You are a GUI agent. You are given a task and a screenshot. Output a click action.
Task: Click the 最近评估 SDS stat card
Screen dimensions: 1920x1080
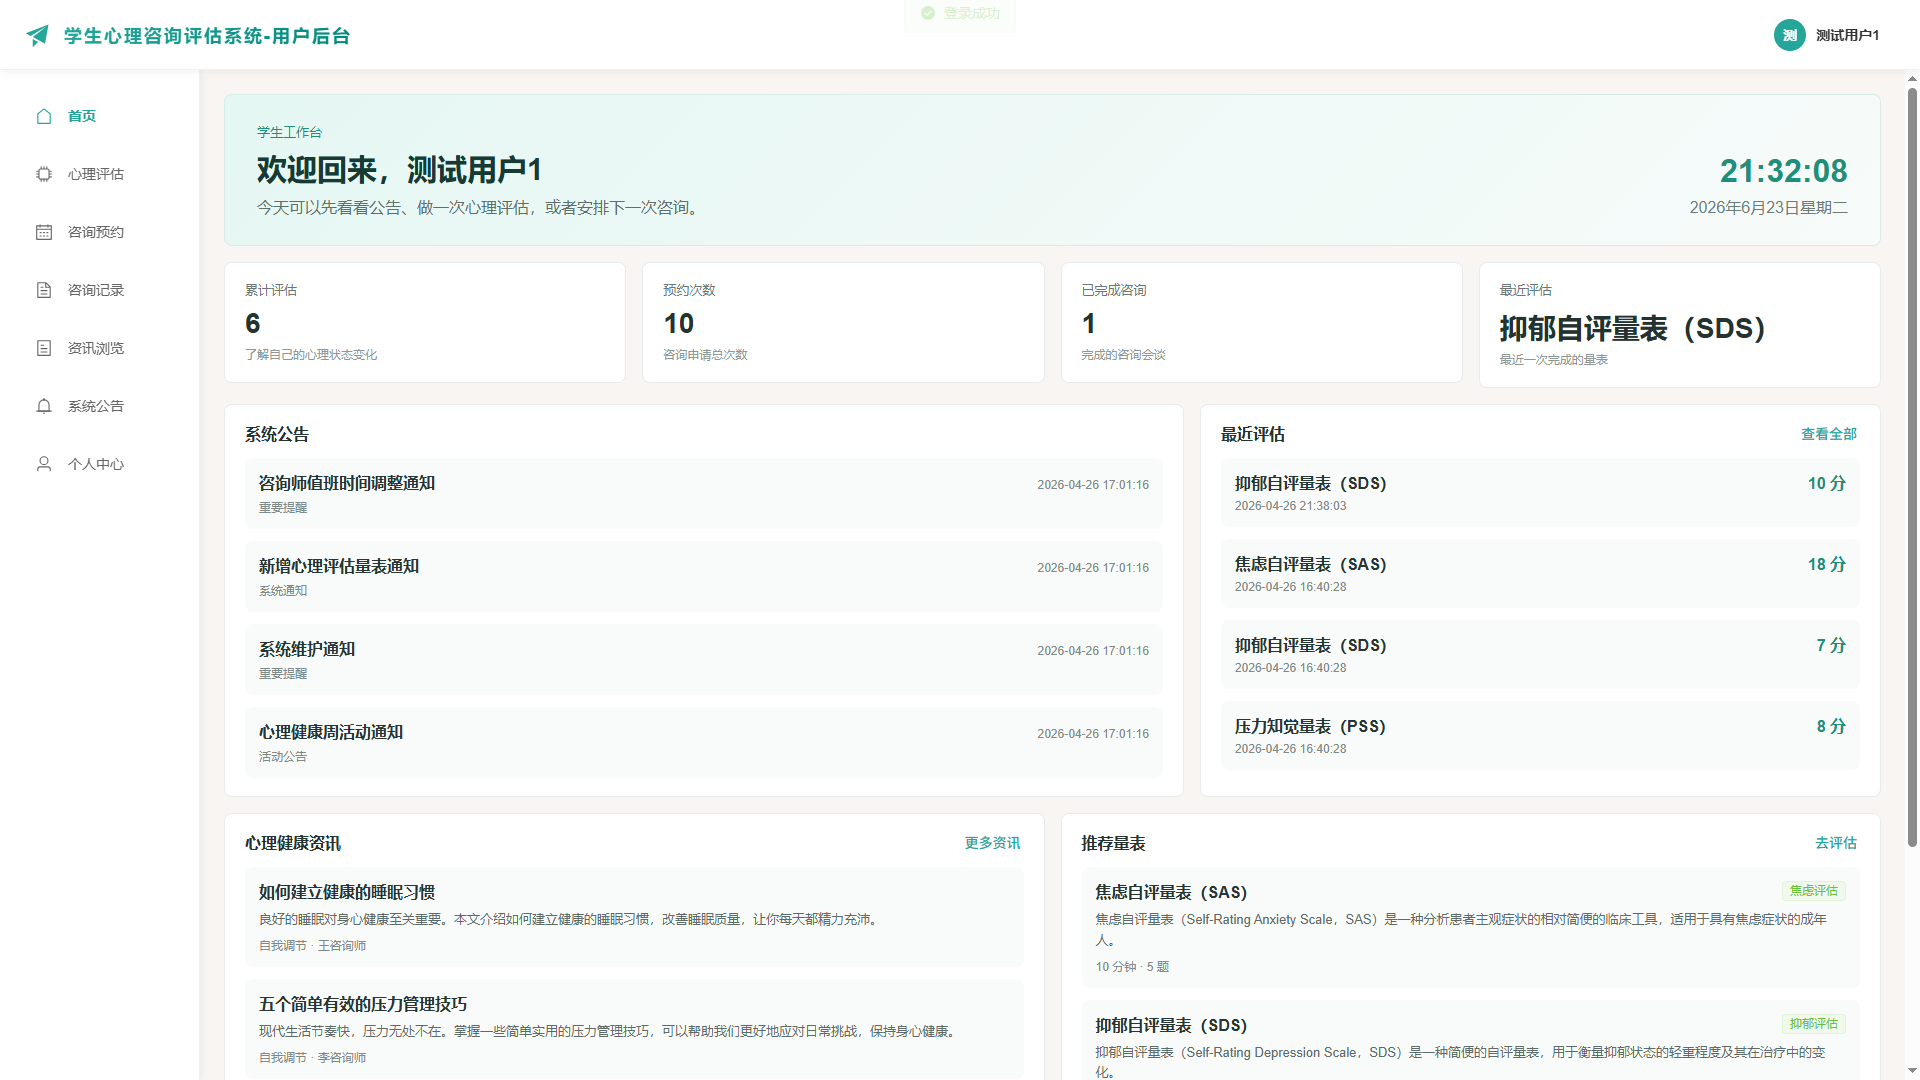point(1679,325)
